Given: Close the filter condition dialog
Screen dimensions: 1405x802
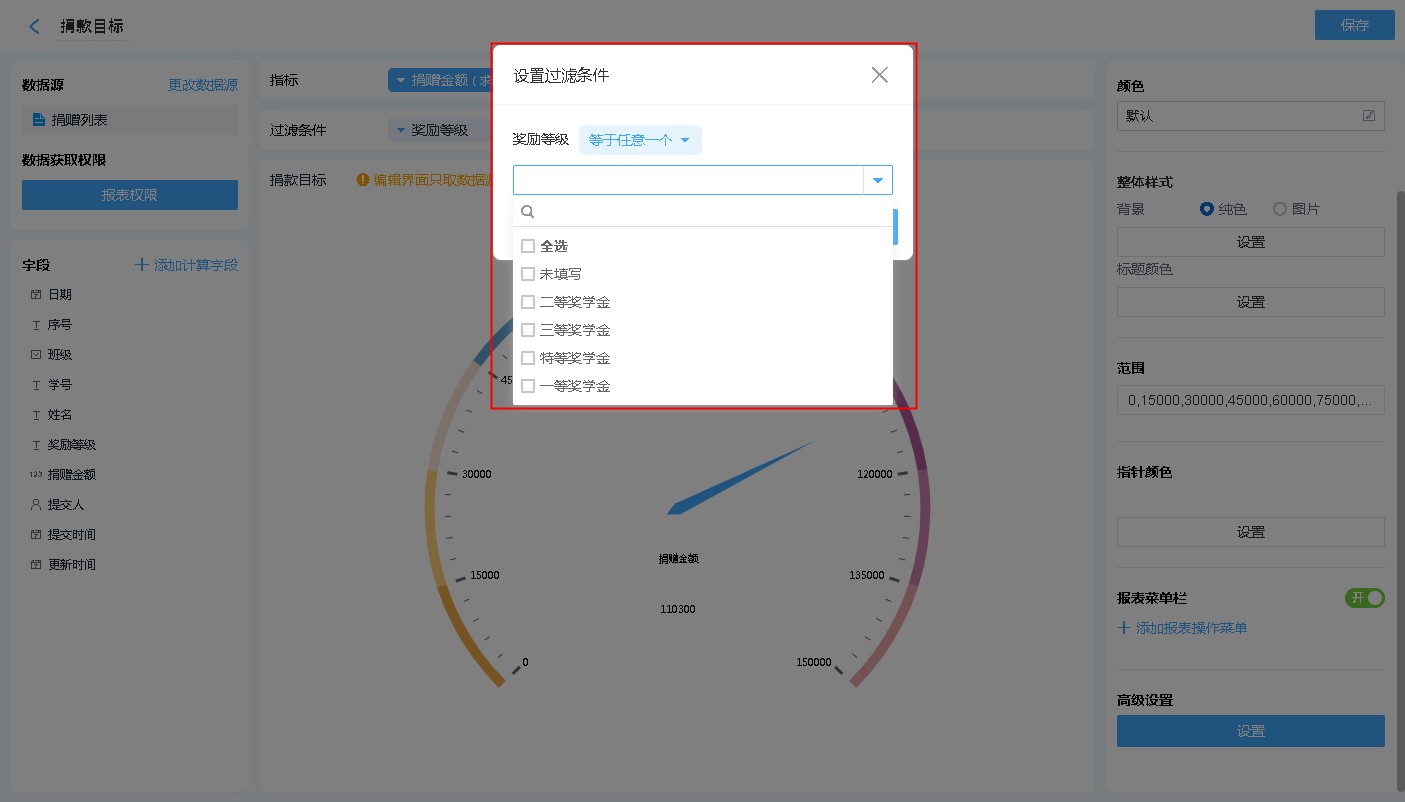Looking at the screenshot, I should [879, 75].
